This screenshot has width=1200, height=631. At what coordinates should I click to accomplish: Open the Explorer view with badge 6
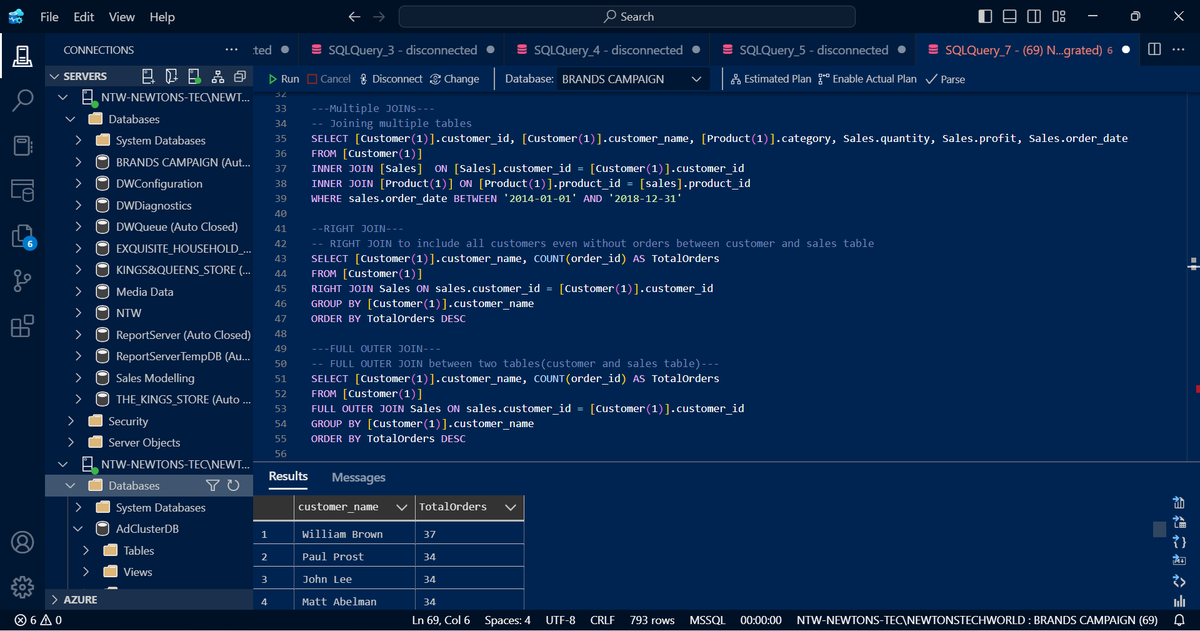22,236
